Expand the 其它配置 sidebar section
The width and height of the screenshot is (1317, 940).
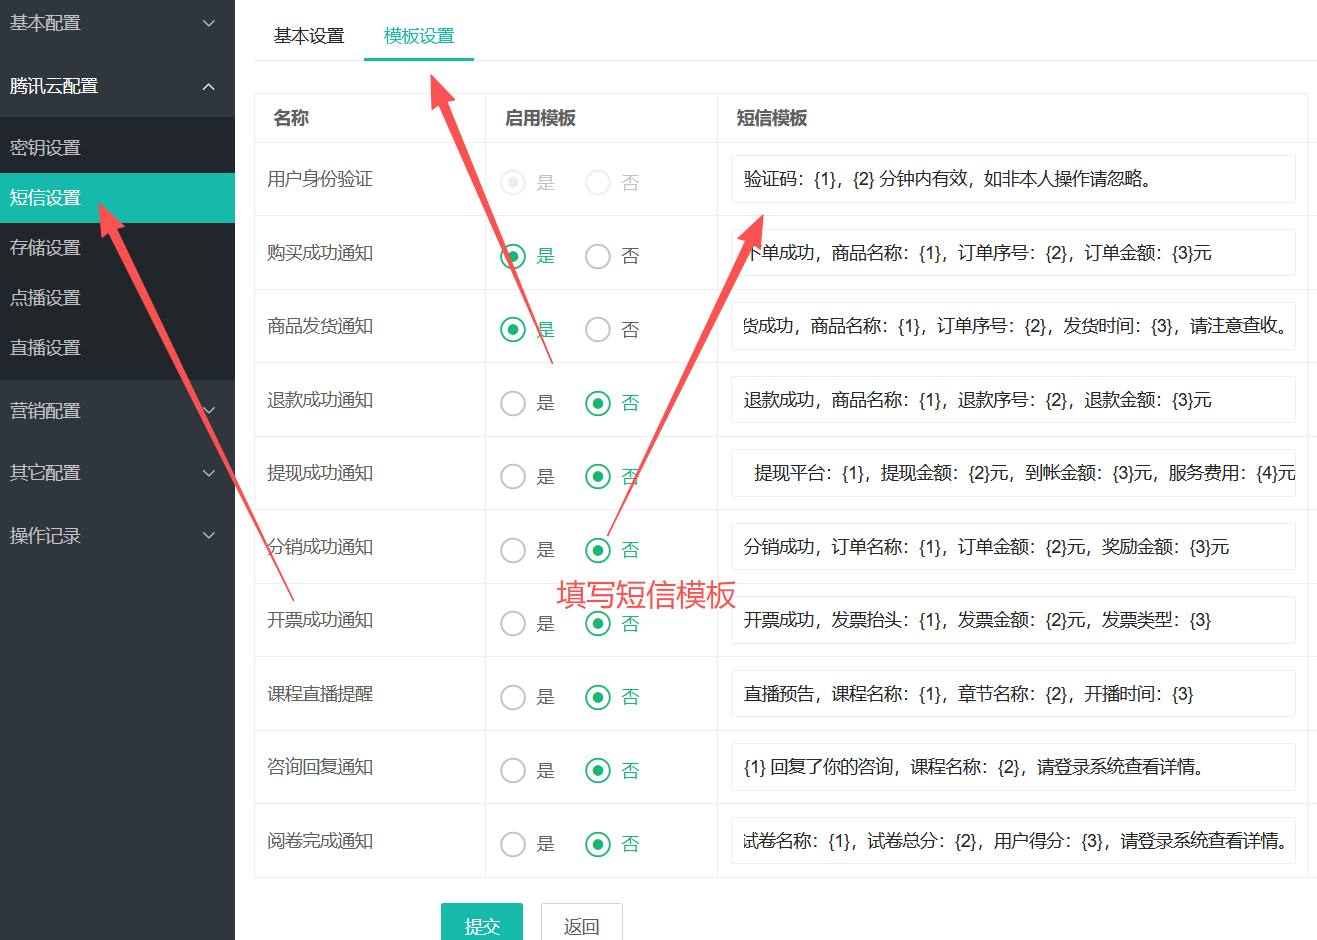[x=117, y=473]
